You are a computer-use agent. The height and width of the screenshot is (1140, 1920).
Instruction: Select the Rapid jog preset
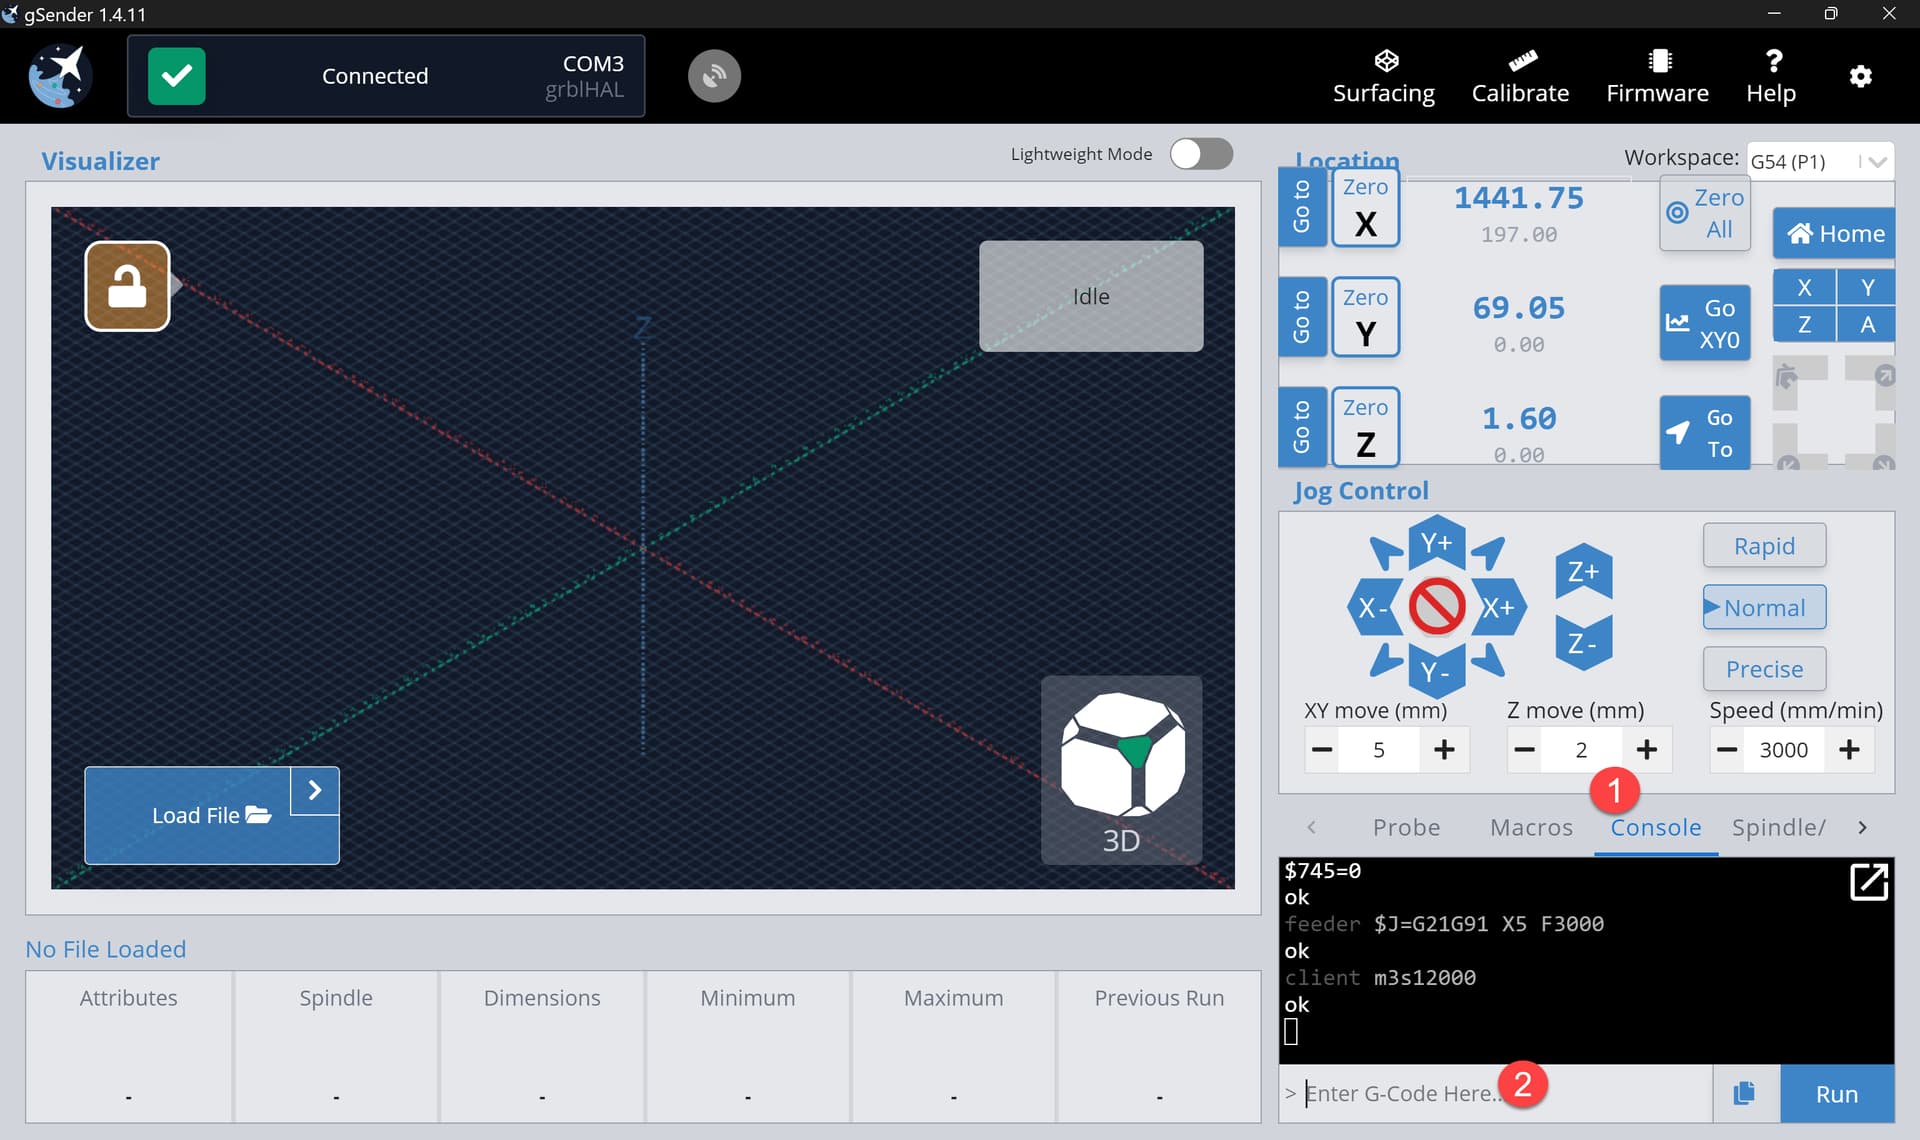pos(1764,546)
